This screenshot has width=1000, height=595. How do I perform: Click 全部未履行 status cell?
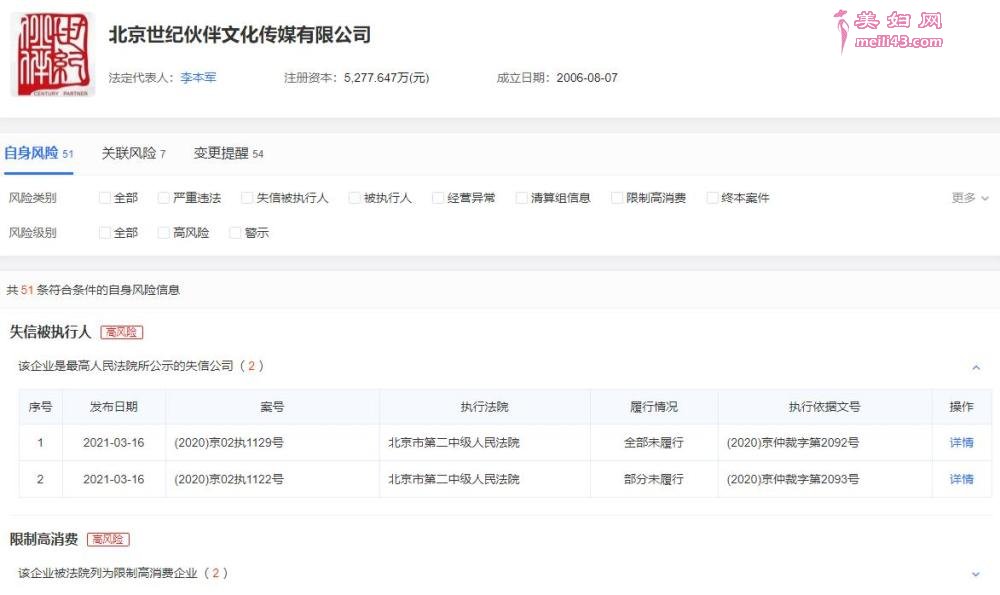[654, 443]
